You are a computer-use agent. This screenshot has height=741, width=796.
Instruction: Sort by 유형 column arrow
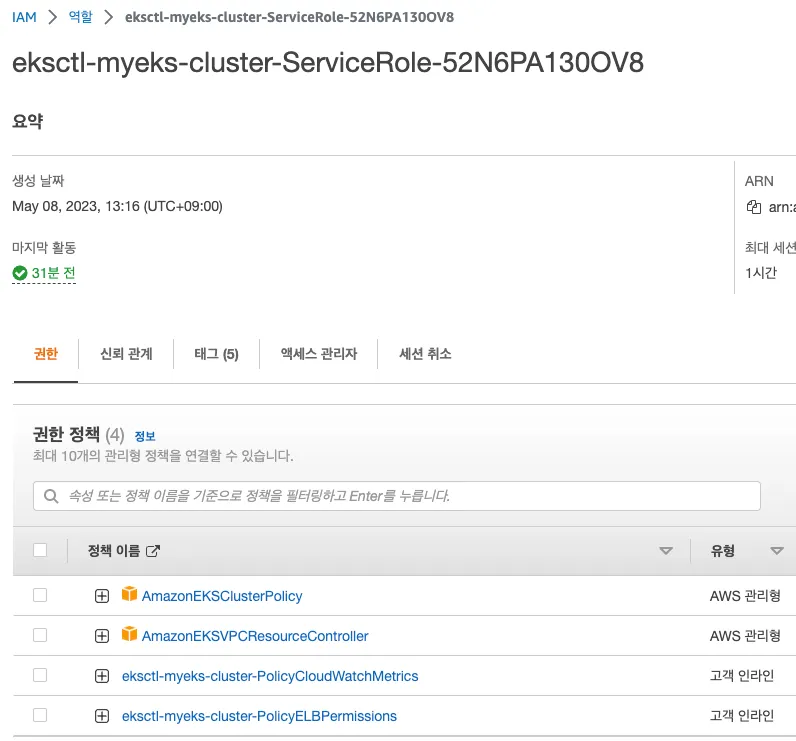point(777,551)
